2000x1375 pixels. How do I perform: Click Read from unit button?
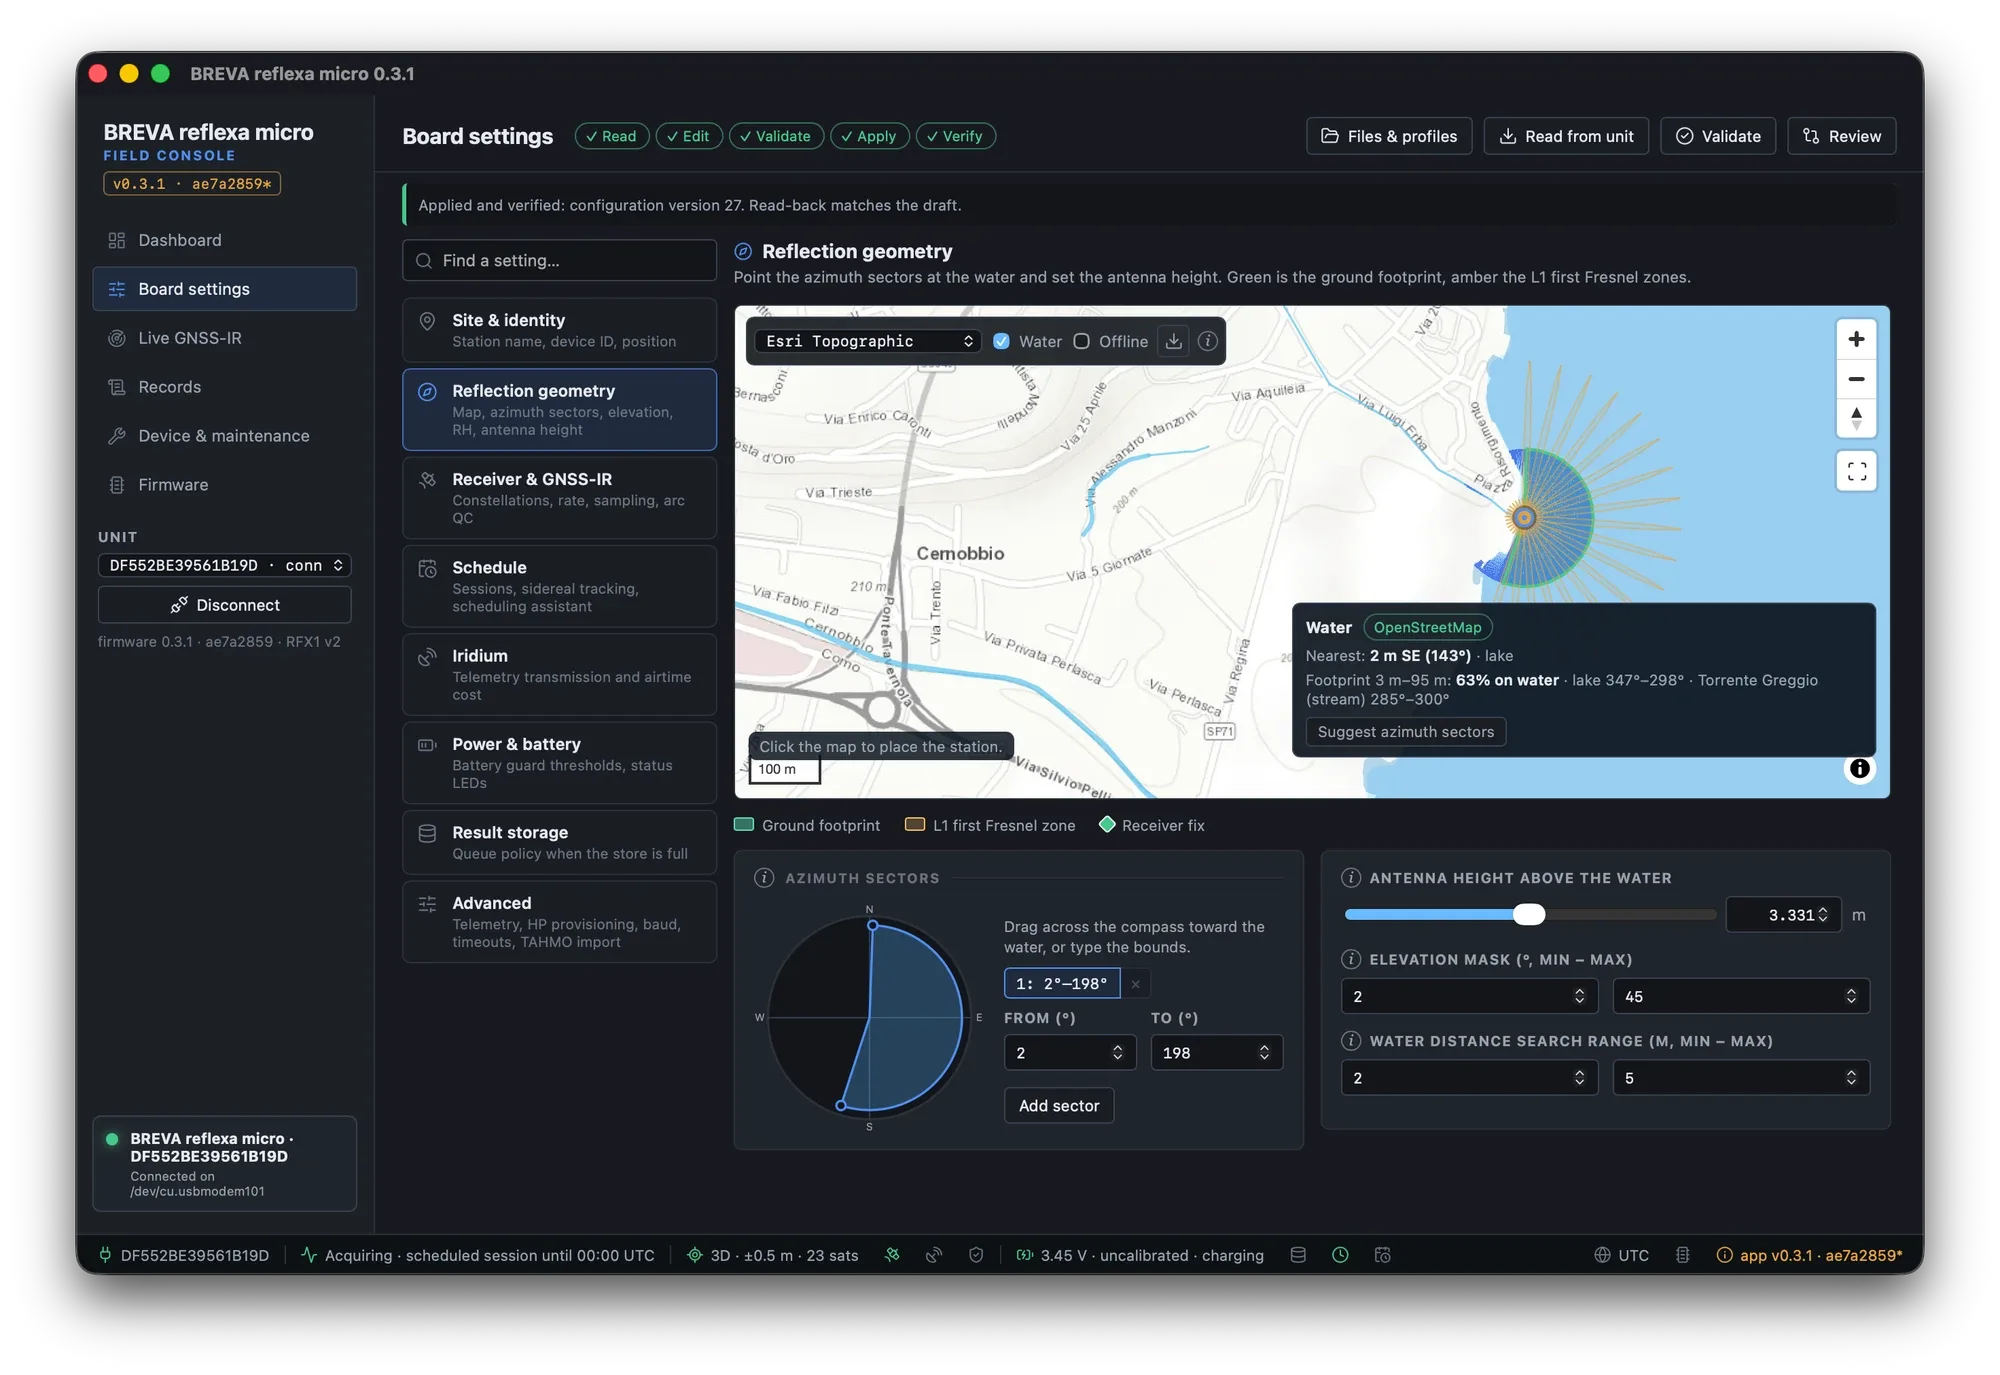(1566, 136)
